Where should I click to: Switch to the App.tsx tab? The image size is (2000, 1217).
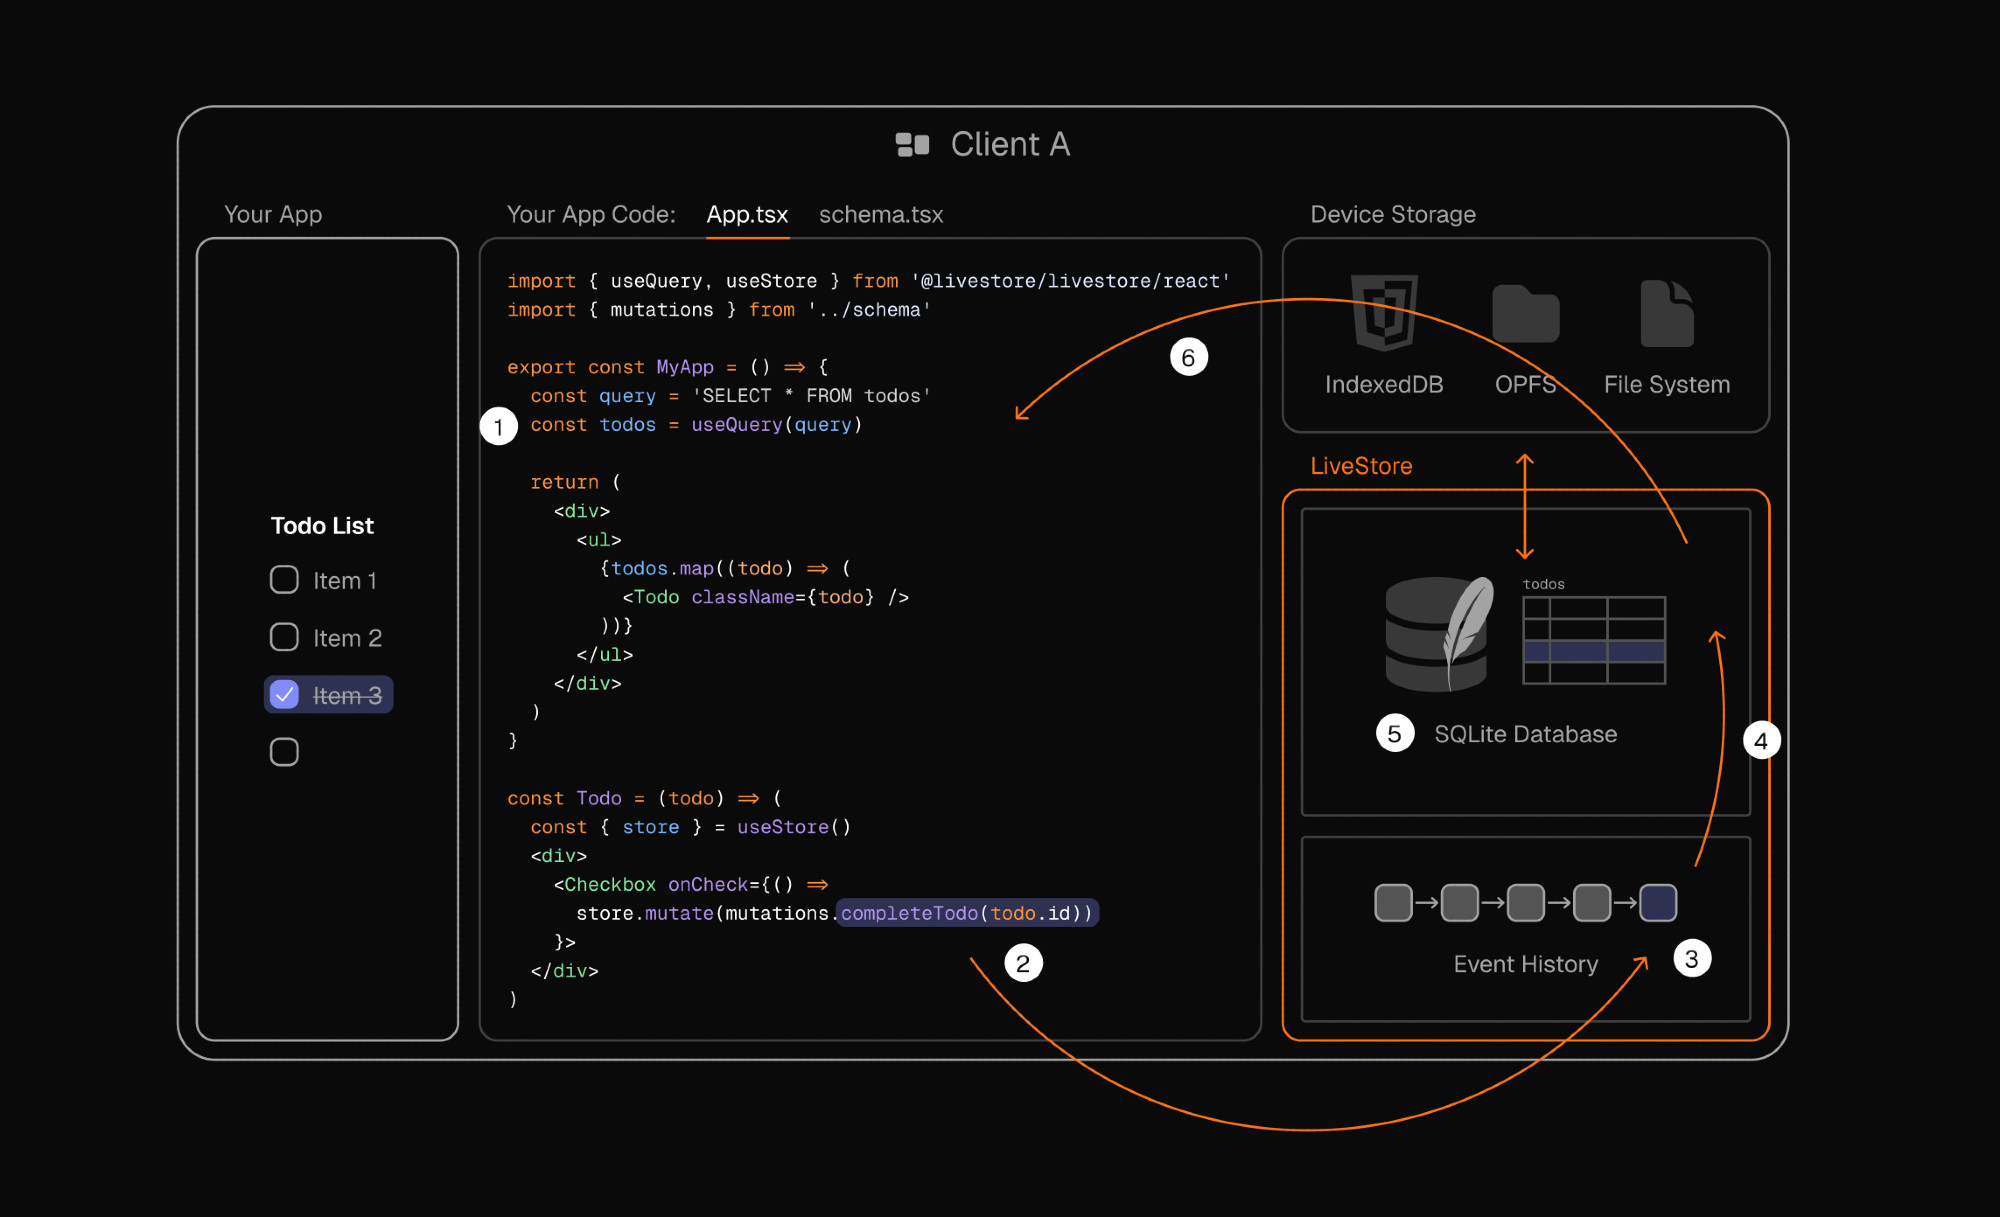[x=747, y=215]
